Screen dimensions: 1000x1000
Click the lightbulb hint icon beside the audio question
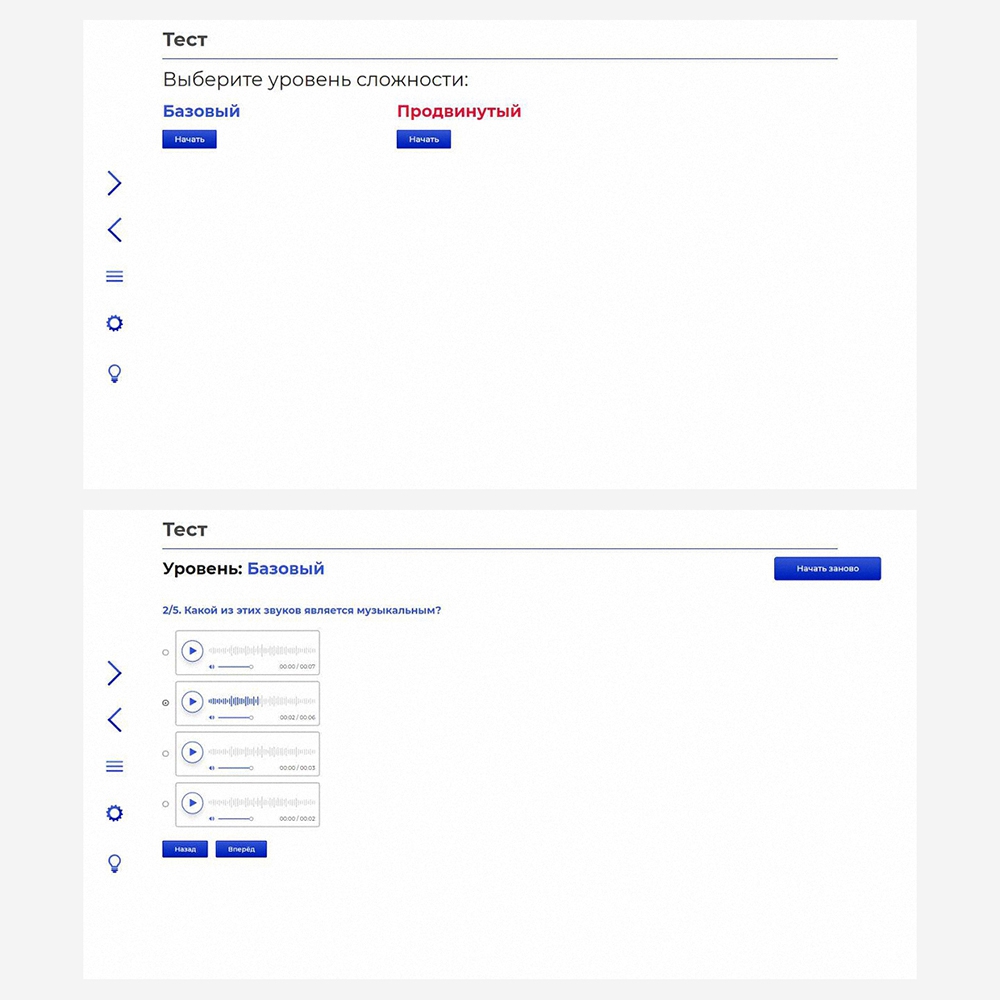(x=114, y=863)
